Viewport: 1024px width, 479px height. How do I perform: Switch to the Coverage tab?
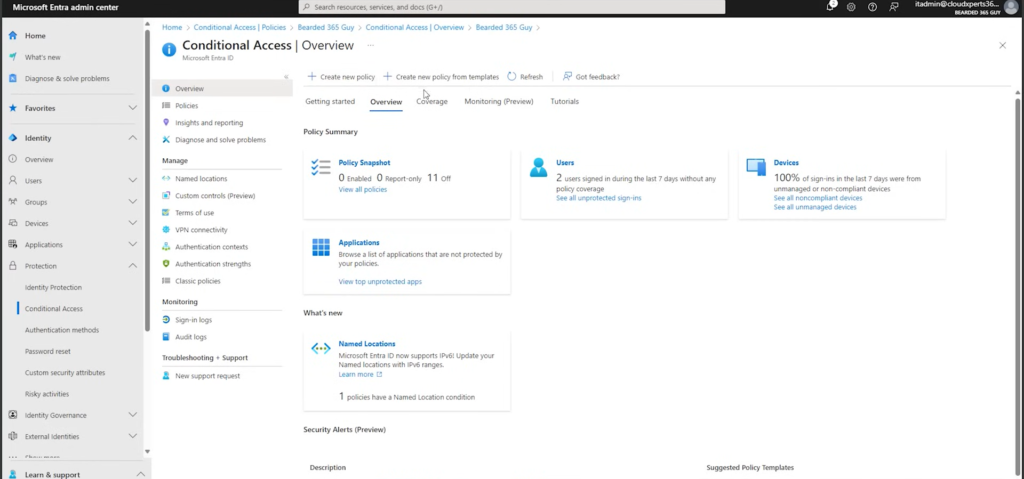432,101
